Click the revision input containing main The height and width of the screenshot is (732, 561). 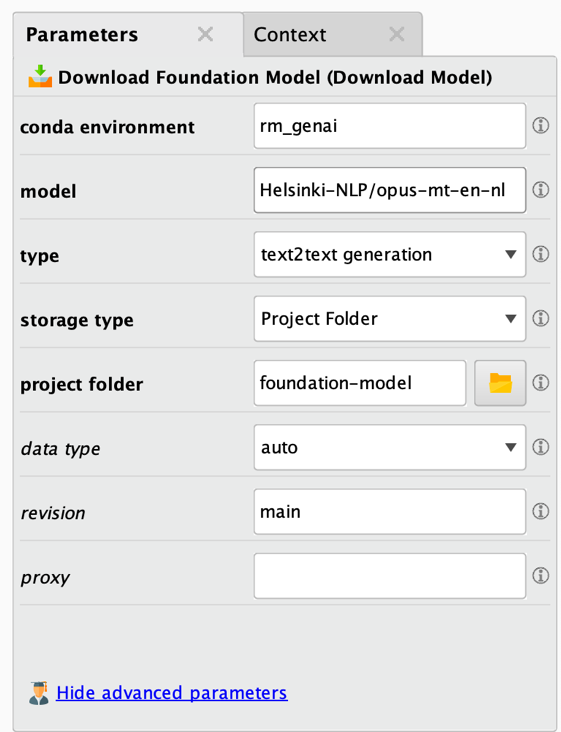[x=390, y=512]
